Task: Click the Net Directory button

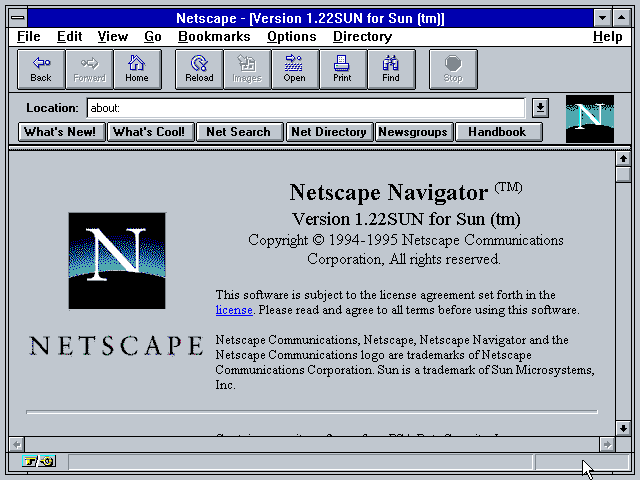Action: [x=329, y=132]
